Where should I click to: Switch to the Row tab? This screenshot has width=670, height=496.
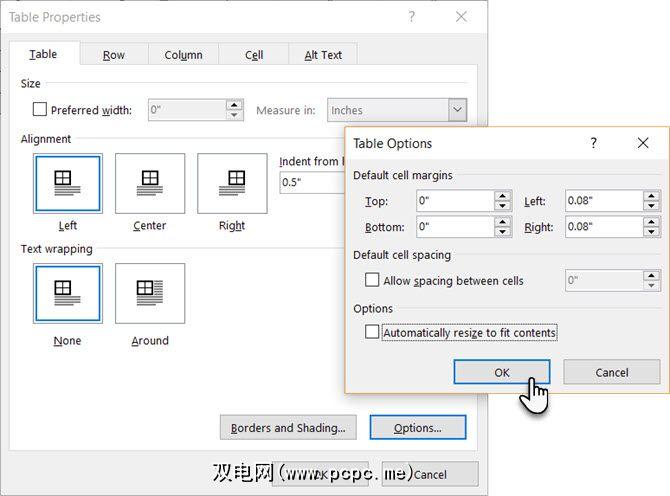(x=114, y=55)
